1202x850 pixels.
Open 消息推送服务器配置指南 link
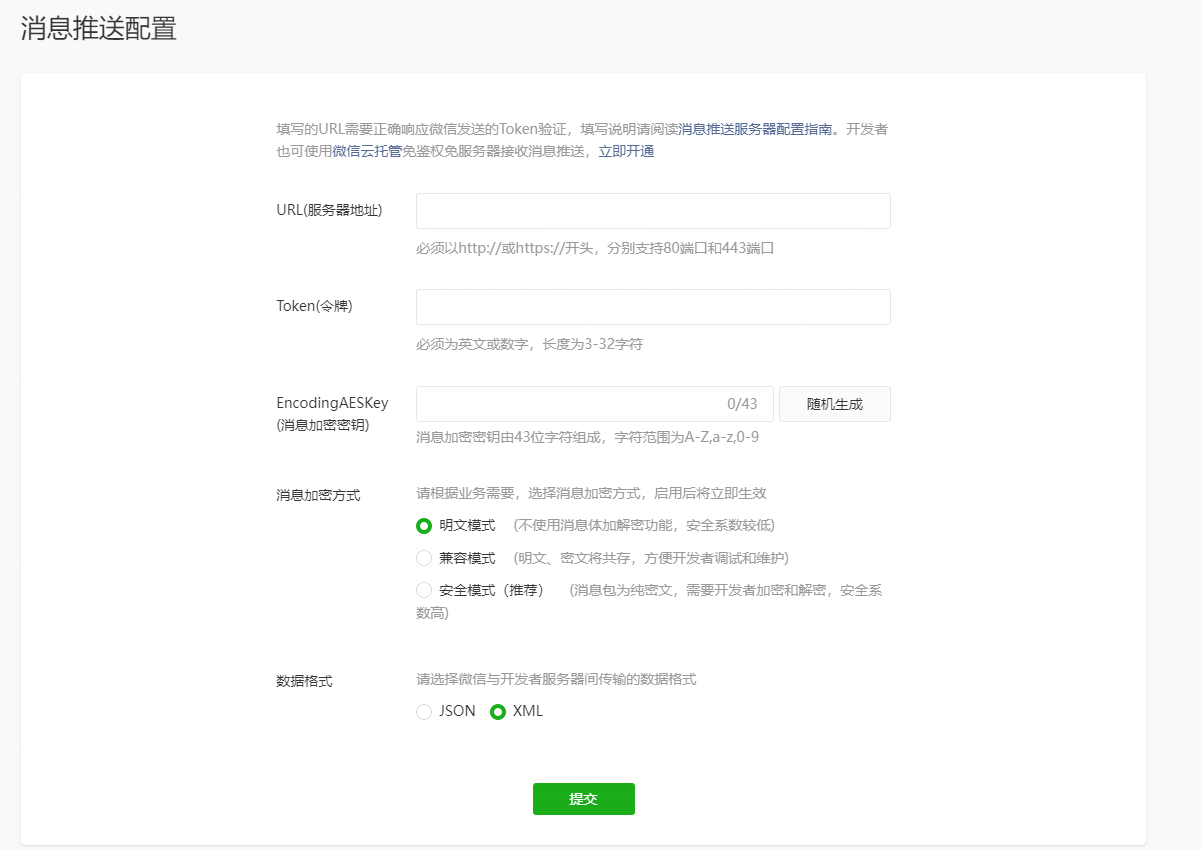tap(756, 129)
